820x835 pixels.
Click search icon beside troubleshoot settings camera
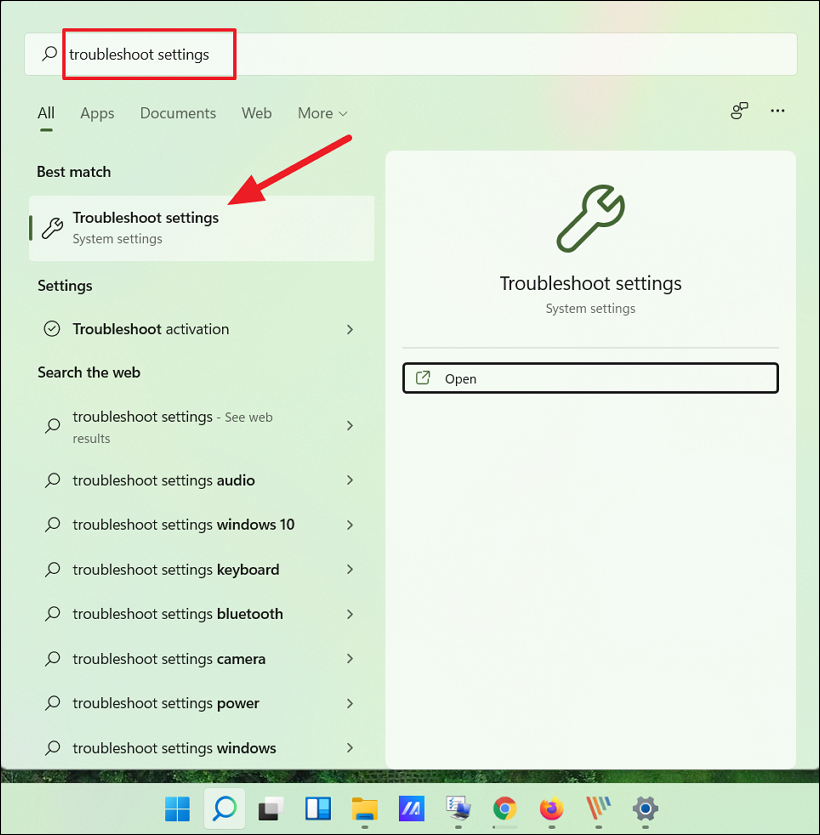[x=52, y=658]
